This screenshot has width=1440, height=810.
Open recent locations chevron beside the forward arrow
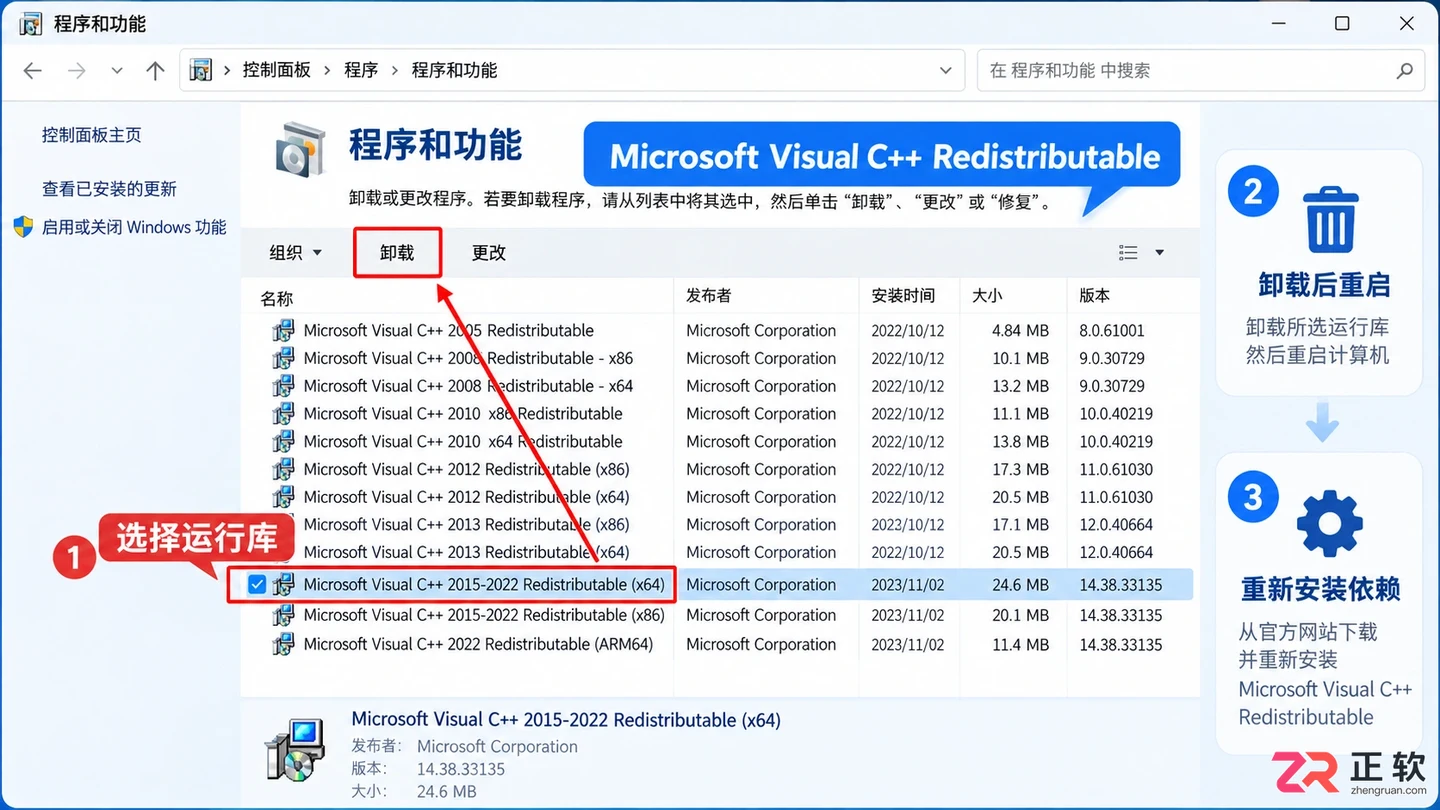[117, 71]
